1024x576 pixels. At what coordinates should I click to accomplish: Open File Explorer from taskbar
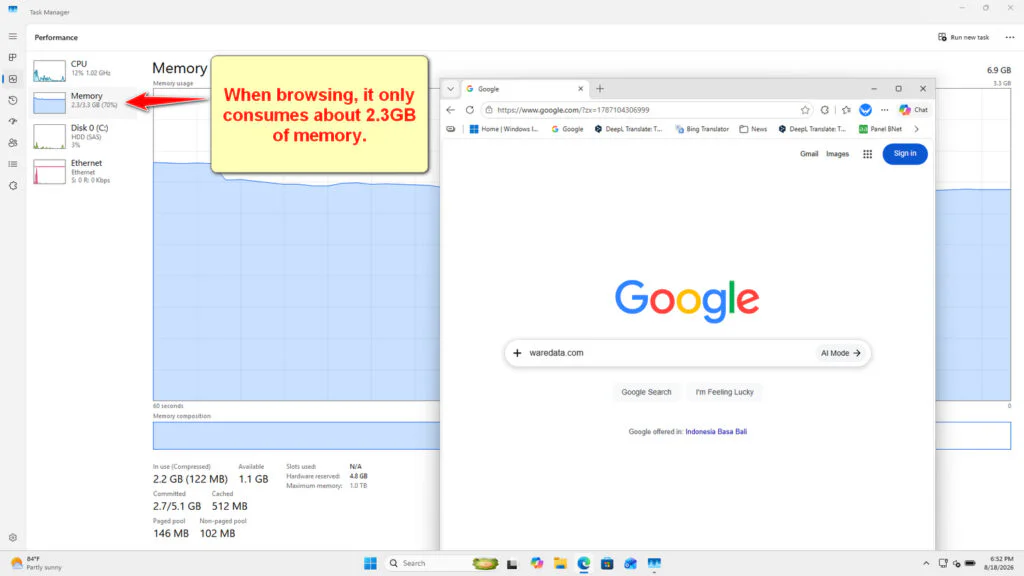click(x=560, y=563)
